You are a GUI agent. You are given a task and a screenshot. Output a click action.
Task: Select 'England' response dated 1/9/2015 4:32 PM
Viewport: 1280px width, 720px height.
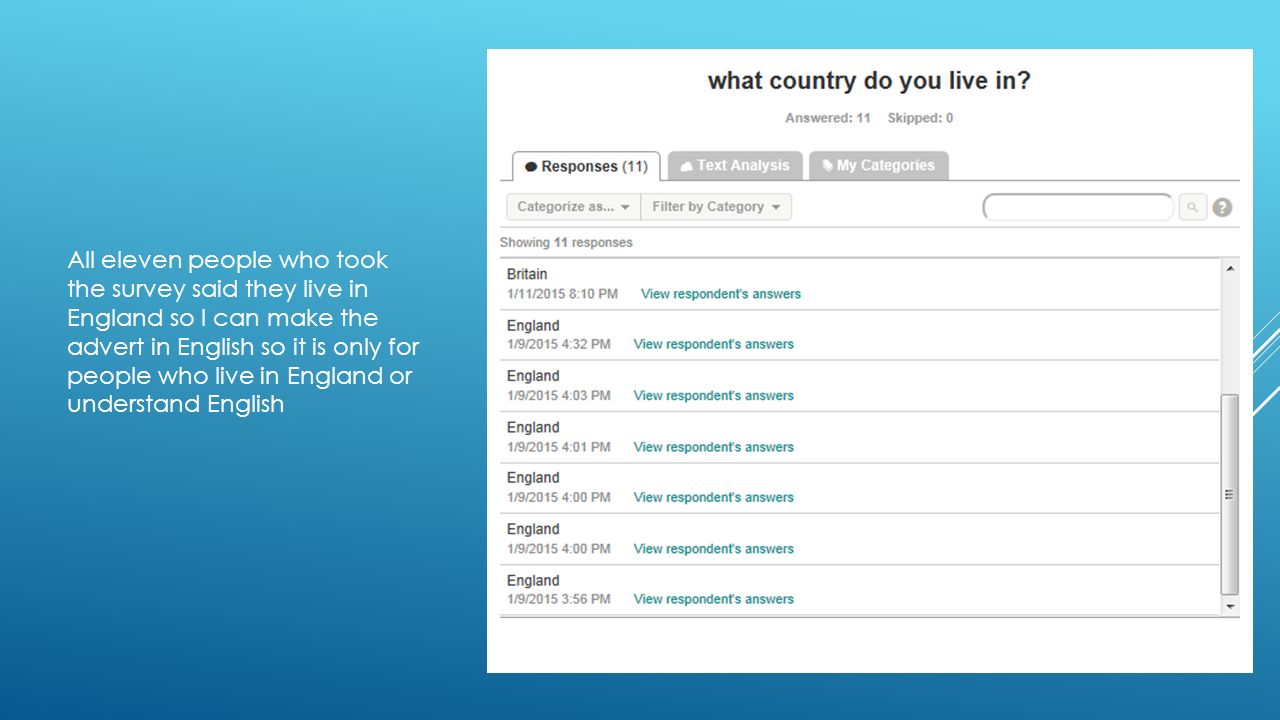click(533, 326)
